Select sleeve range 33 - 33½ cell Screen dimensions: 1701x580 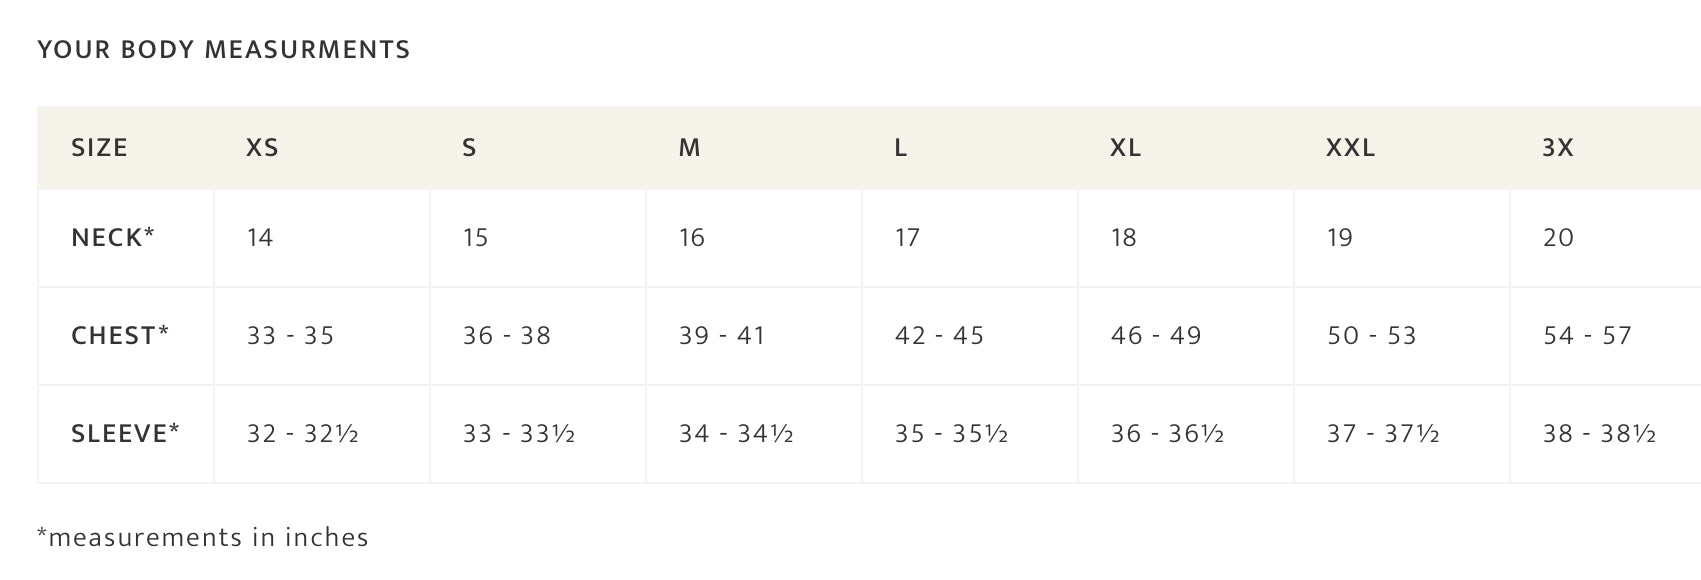click(519, 433)
